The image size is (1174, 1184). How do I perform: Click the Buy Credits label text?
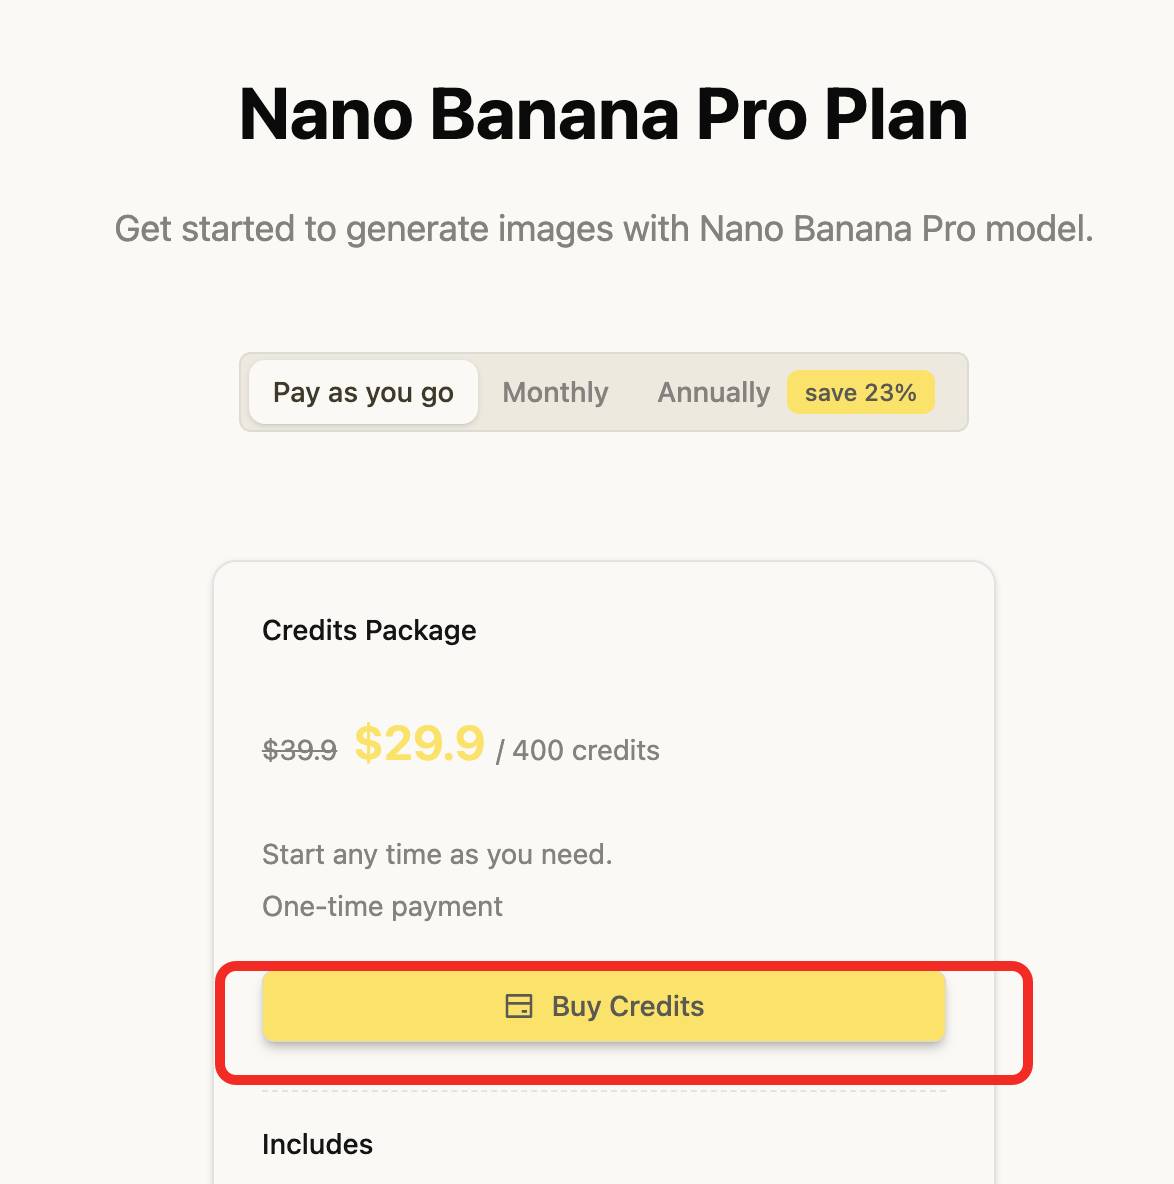628,1006
